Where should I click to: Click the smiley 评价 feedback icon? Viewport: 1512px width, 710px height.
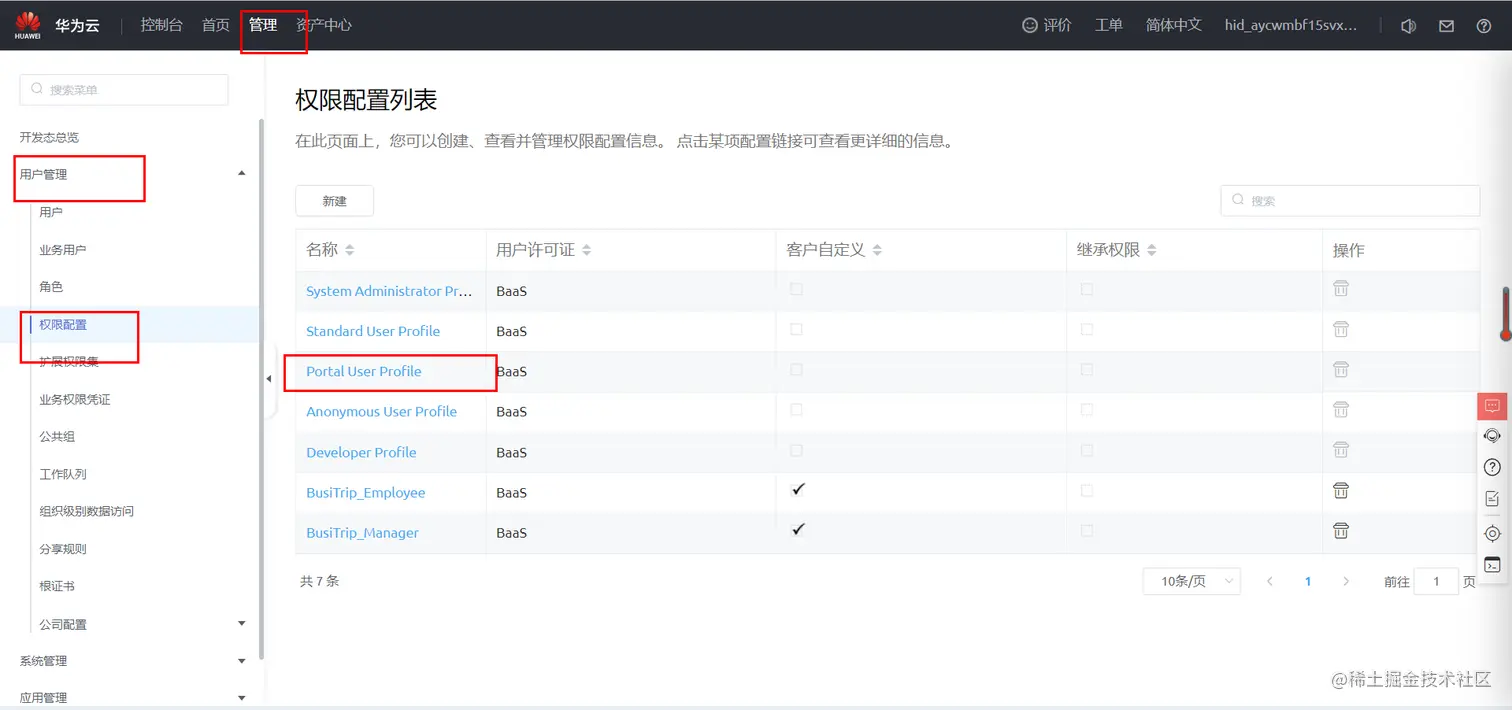pyautogui.click(x=1030, y=25)
